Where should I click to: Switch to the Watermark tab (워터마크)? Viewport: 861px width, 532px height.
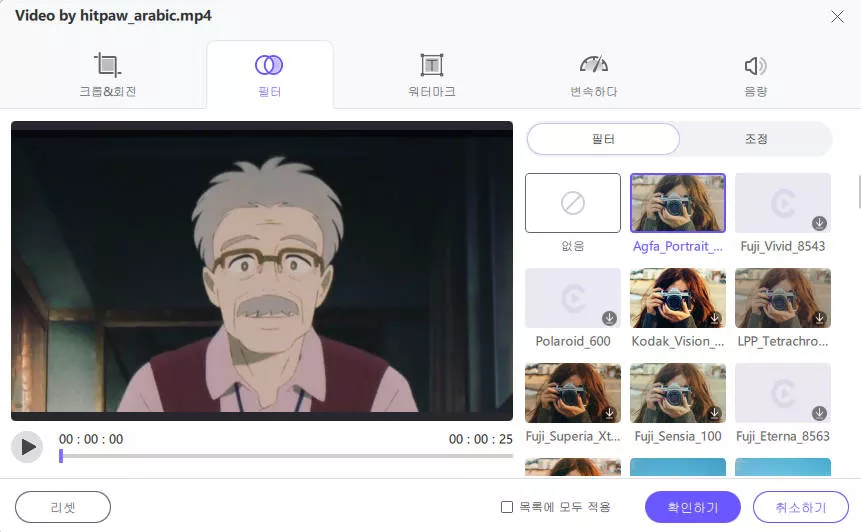click(x=432, y=75)
